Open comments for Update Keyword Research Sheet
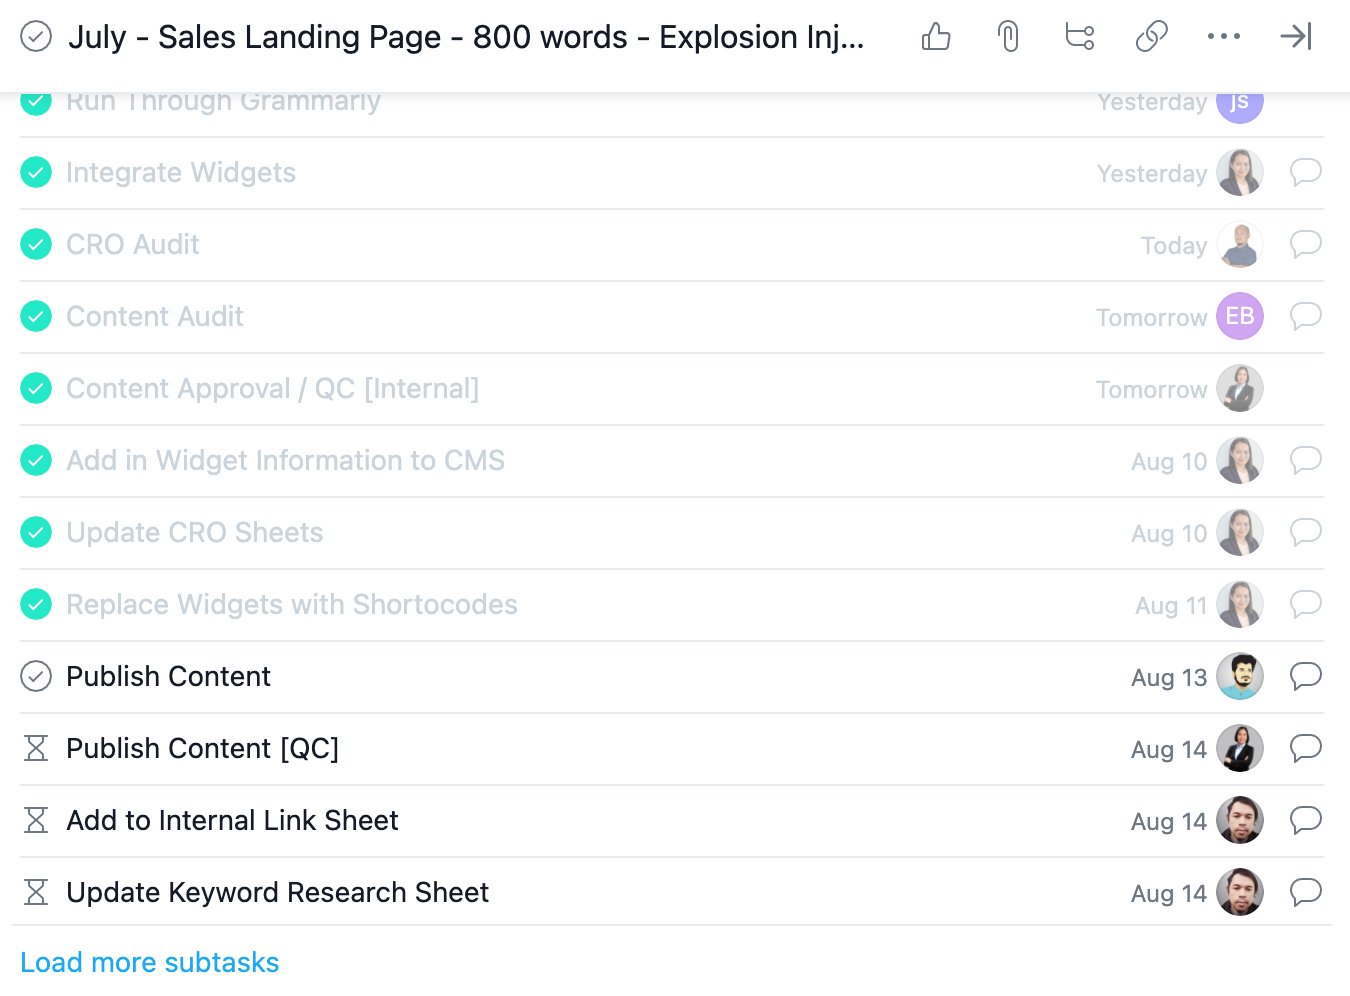This screenshot has height=996, width=1350. coord(1306,893)
